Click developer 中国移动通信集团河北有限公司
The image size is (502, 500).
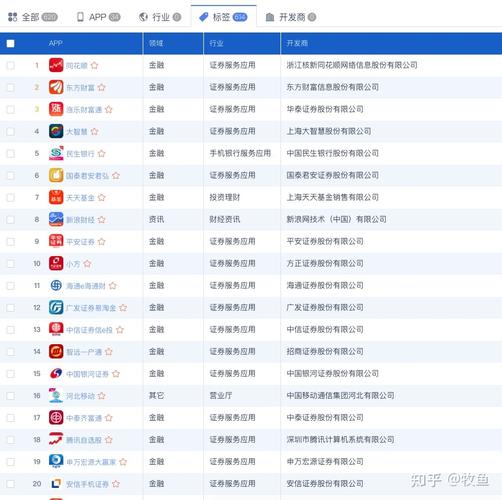(x=340, y=396)
